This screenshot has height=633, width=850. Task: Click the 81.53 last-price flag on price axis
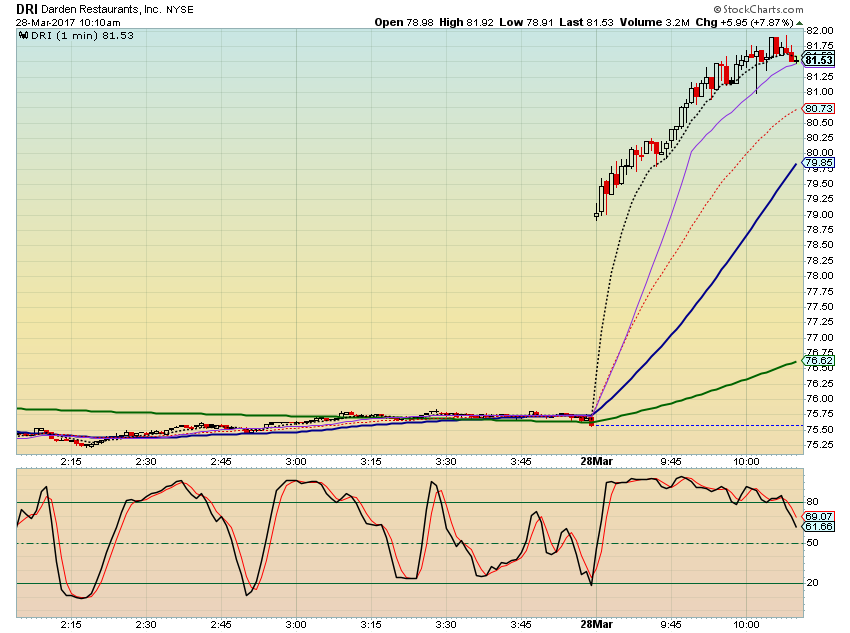coord(819,60)
